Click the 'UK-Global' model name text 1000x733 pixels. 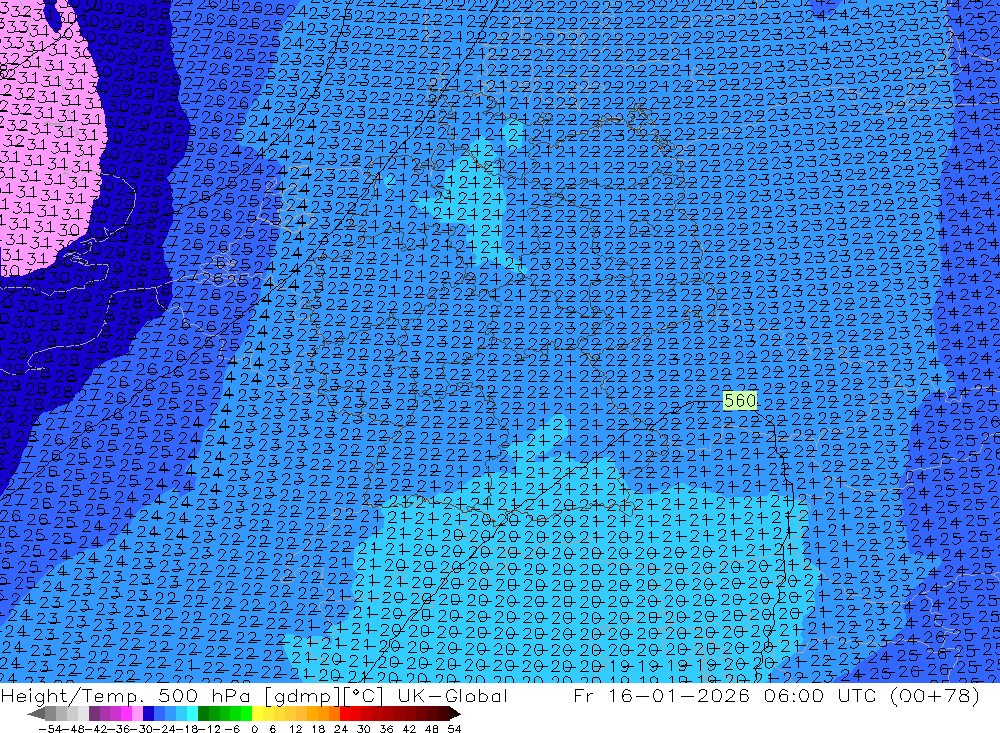pyautogui.click(x=453, y=696)
